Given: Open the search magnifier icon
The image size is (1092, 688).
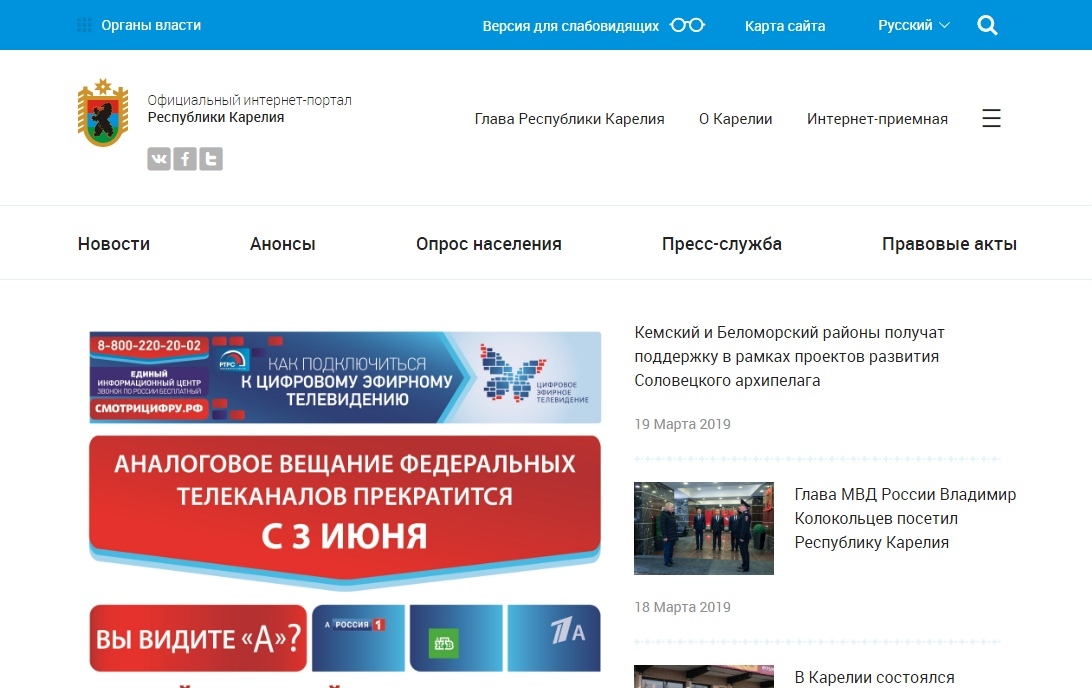Looking at the screenshot, I should click(x=987, y=25).
